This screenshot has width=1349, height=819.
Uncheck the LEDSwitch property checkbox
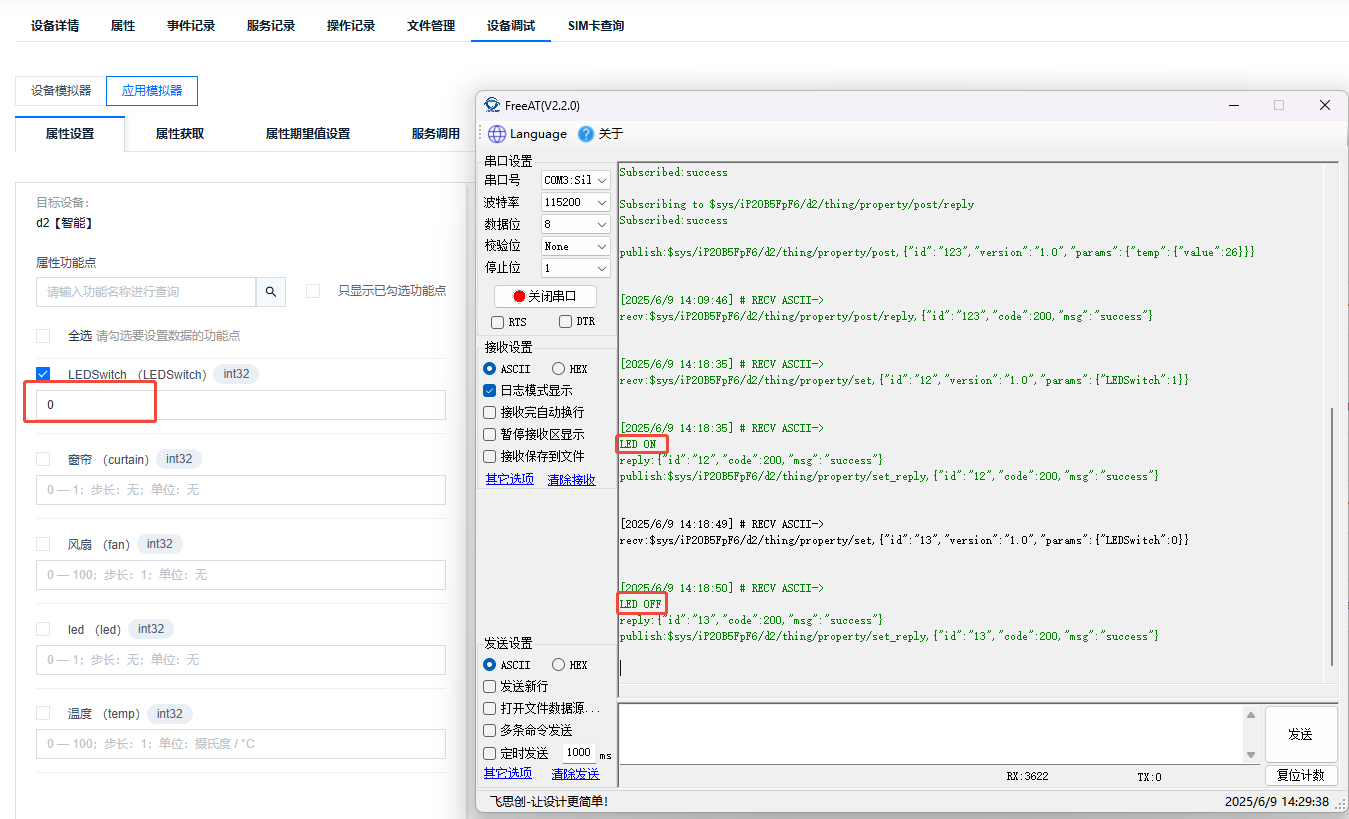click(43, 374)
